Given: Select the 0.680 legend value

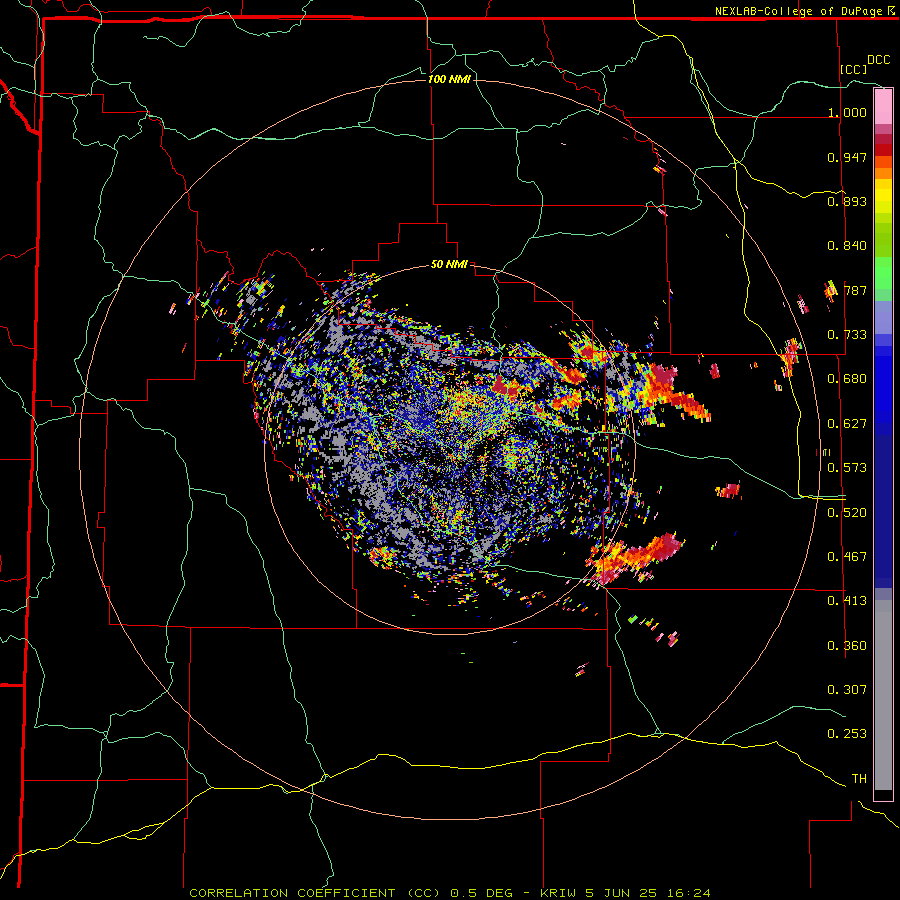Looking at the screenshot, I should pyautogui.click(x=847, y=379).
